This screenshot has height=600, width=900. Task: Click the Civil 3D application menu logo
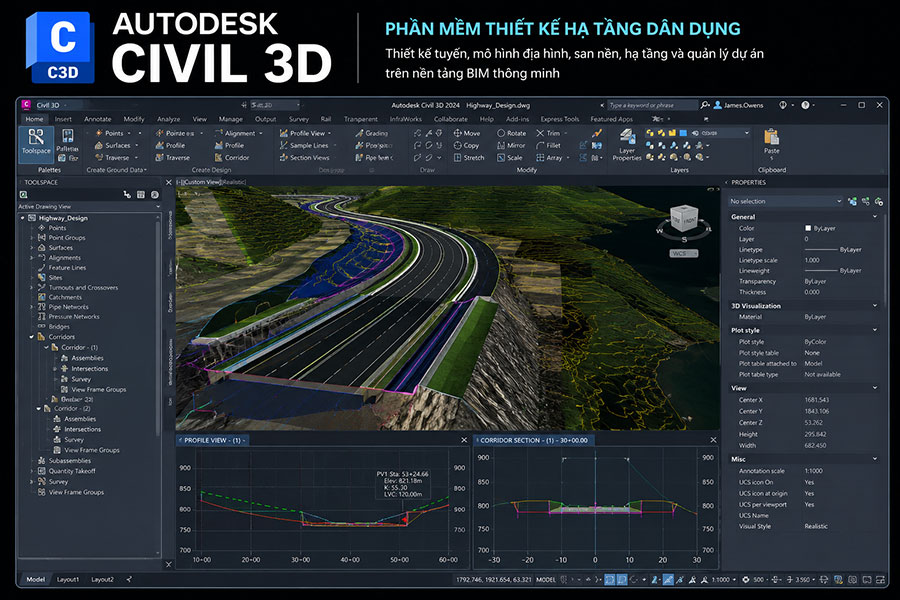pyautogui.click(x=26, y=105)
